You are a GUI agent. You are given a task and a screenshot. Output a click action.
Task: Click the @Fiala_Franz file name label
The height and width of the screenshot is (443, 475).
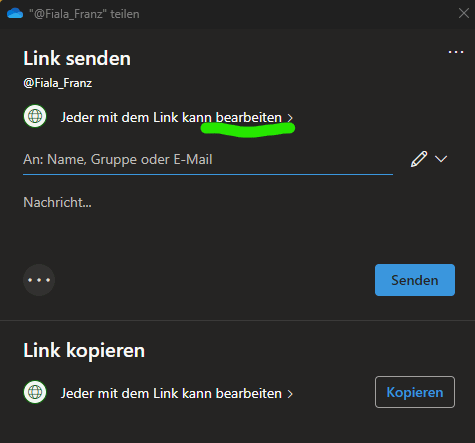58,83
